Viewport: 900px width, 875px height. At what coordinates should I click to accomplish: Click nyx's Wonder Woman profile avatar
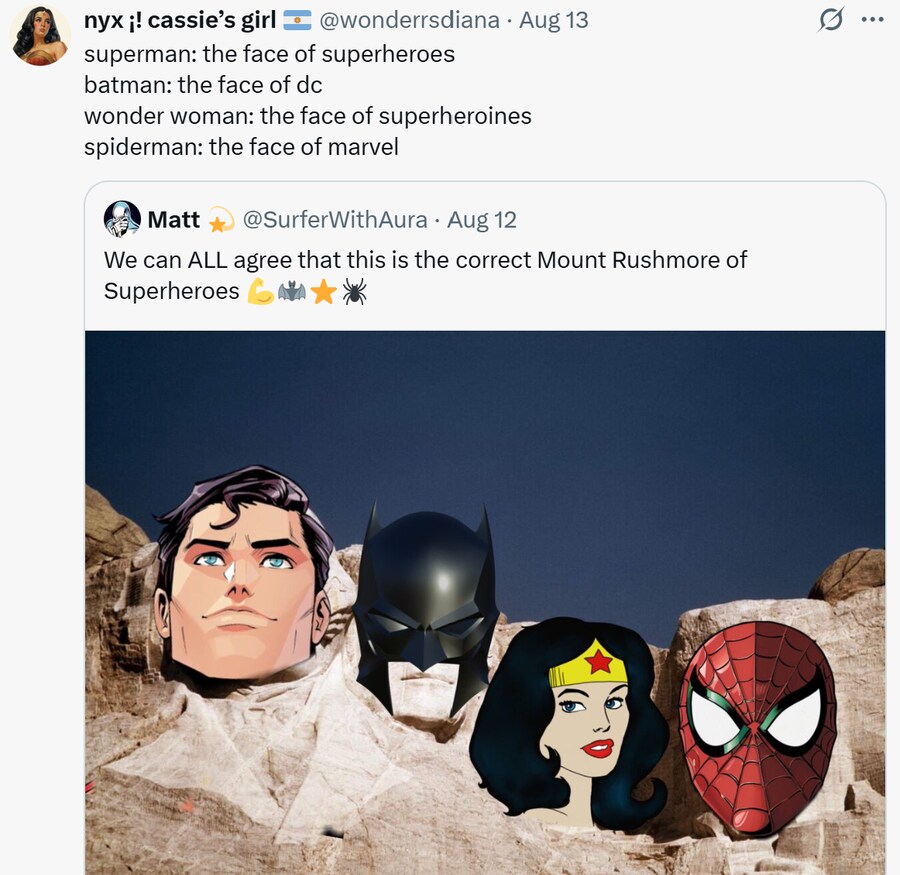pyautogui.click(x=40, y=35)
